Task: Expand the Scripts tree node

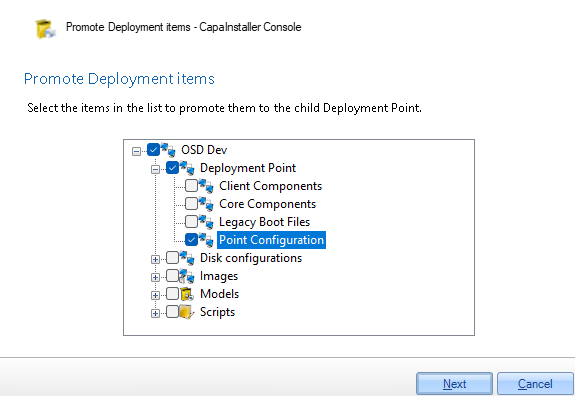Action: point(155,313)
